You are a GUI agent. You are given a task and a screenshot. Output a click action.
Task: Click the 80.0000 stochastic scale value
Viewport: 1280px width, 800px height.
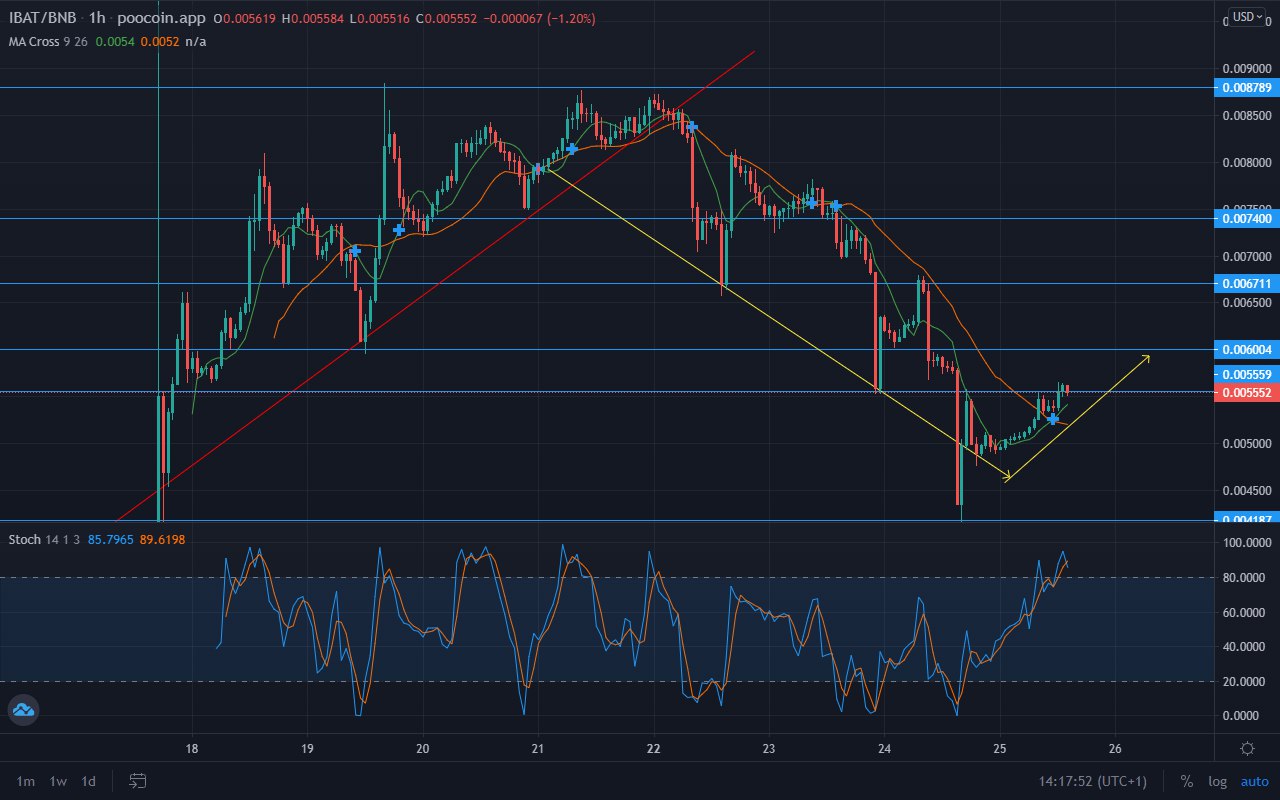1243,578
